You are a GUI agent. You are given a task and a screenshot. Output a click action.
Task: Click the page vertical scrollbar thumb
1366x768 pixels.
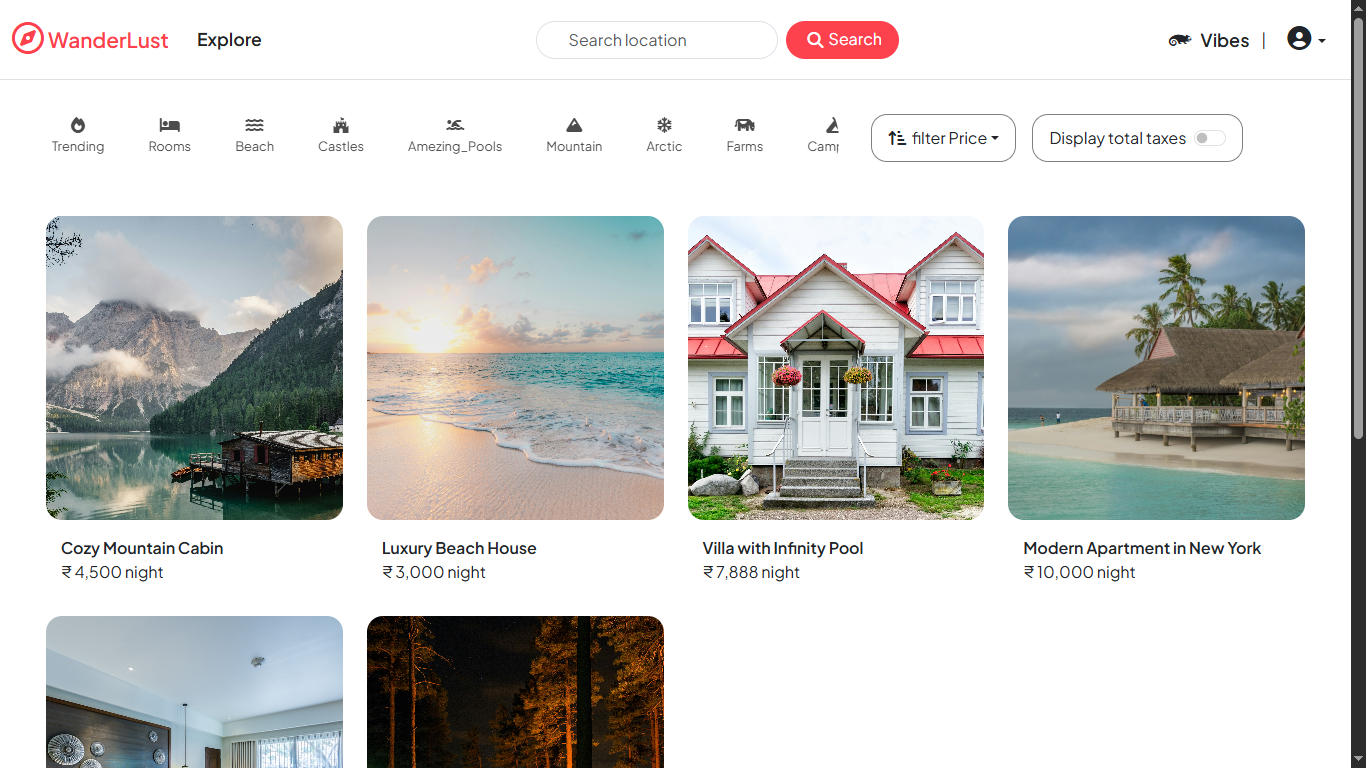(1358, 227)
